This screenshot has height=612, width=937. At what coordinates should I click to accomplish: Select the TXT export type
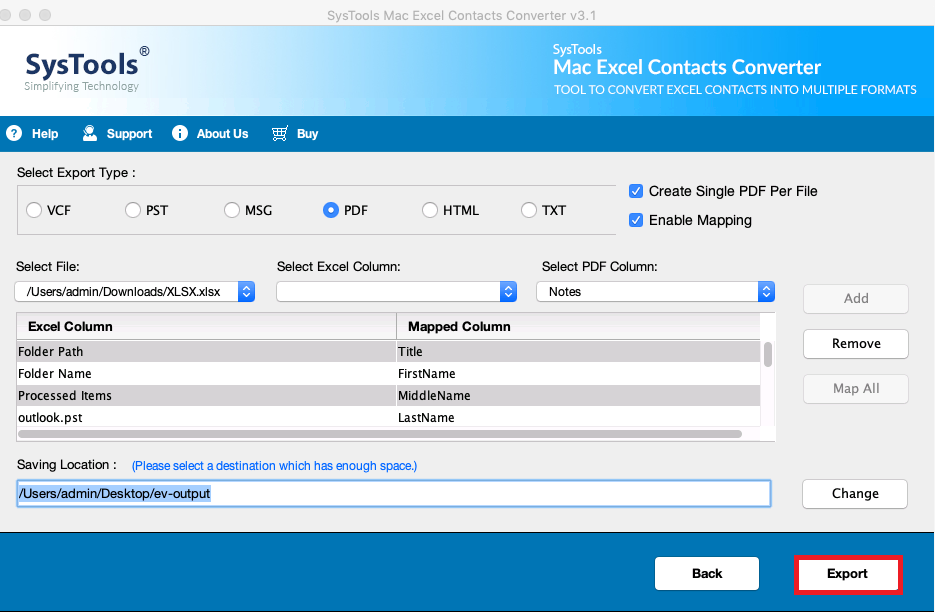pos(529,210)
